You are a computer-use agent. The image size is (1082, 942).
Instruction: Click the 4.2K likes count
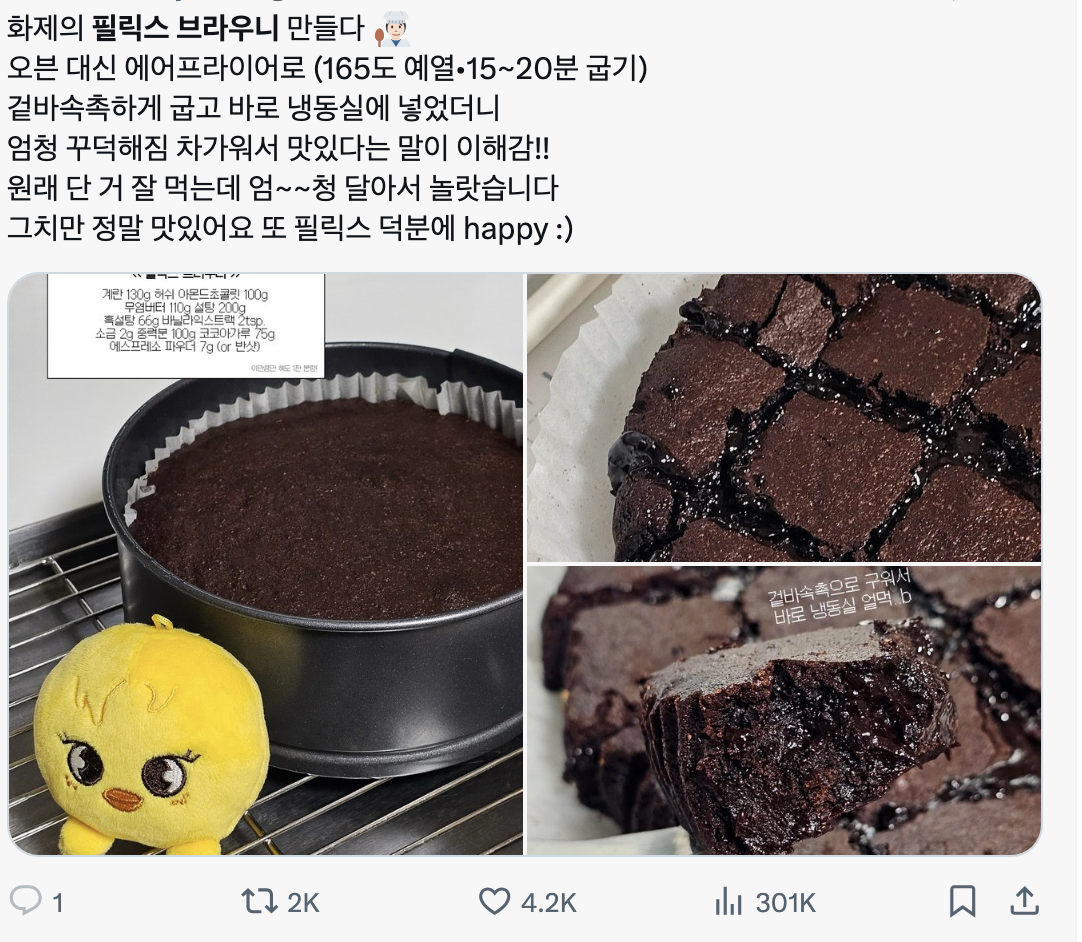[x=549, y=903]
